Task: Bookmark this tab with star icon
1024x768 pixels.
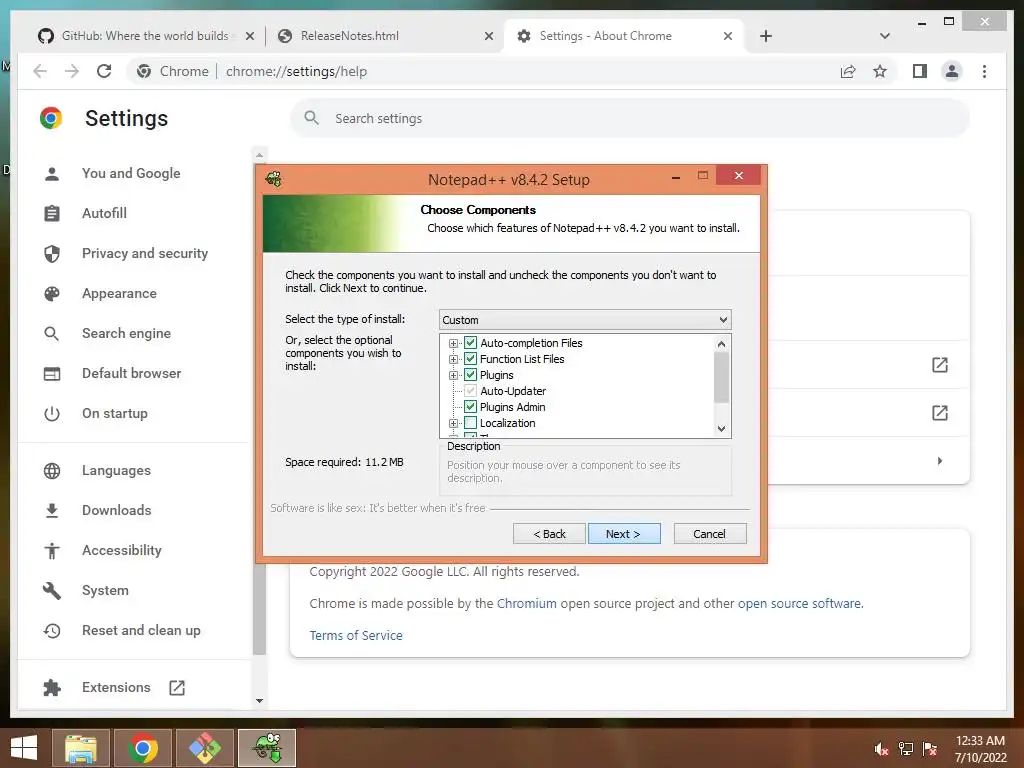Action: click(x=880, y=71)
